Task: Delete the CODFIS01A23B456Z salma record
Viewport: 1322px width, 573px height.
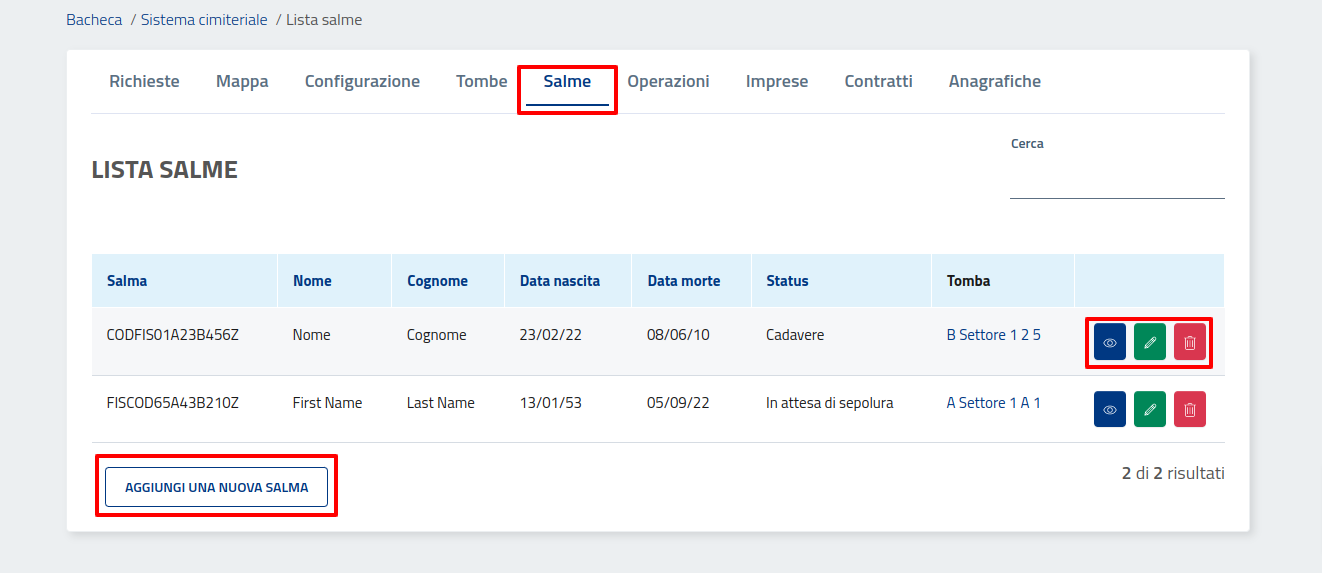Action: pos(1189,342)
